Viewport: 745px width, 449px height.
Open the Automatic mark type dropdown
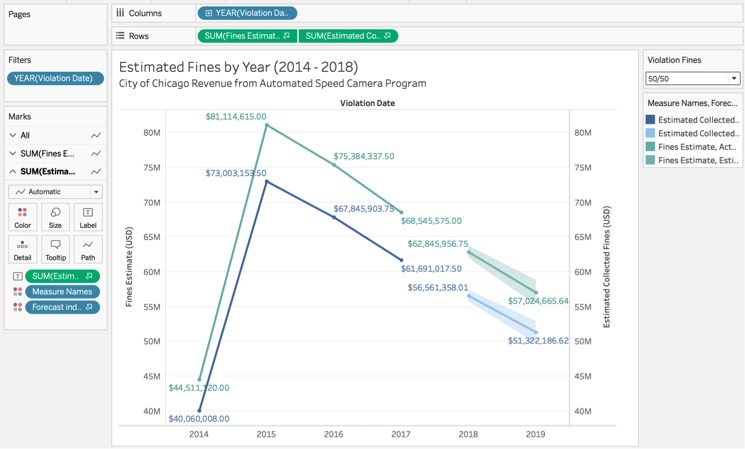coord(55,192)
